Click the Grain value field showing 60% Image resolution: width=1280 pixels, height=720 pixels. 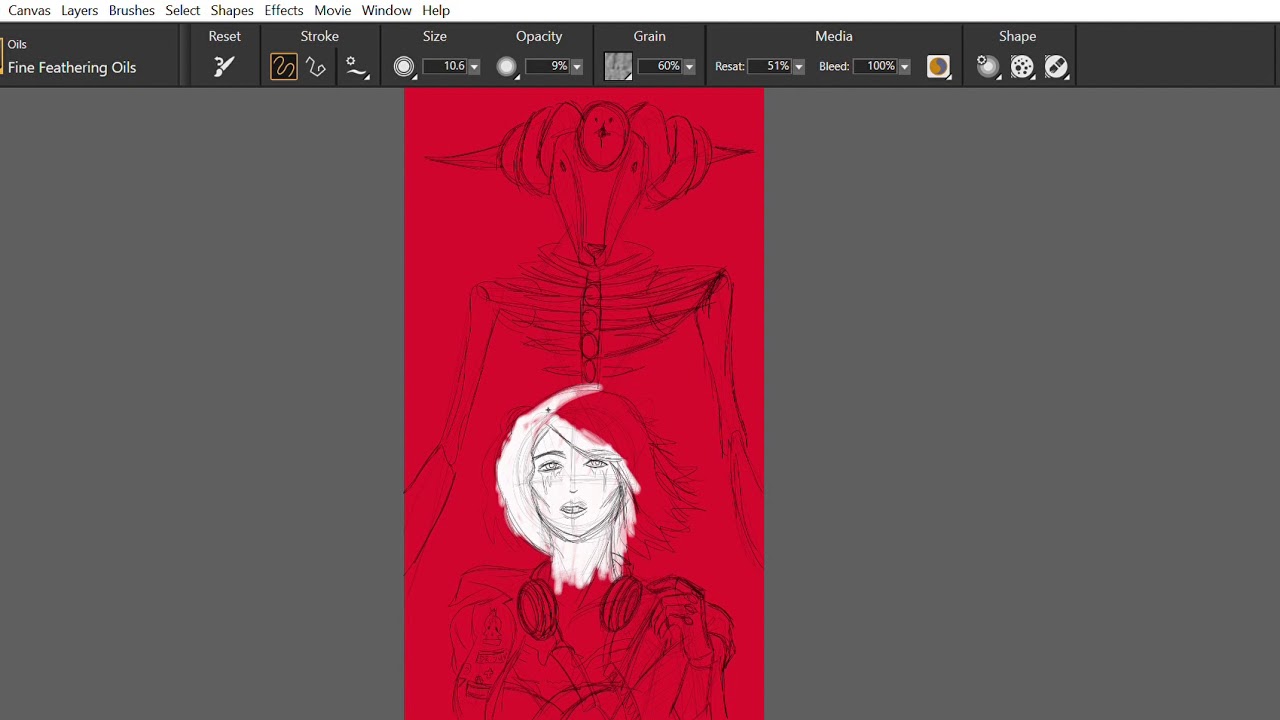point(660,66)
